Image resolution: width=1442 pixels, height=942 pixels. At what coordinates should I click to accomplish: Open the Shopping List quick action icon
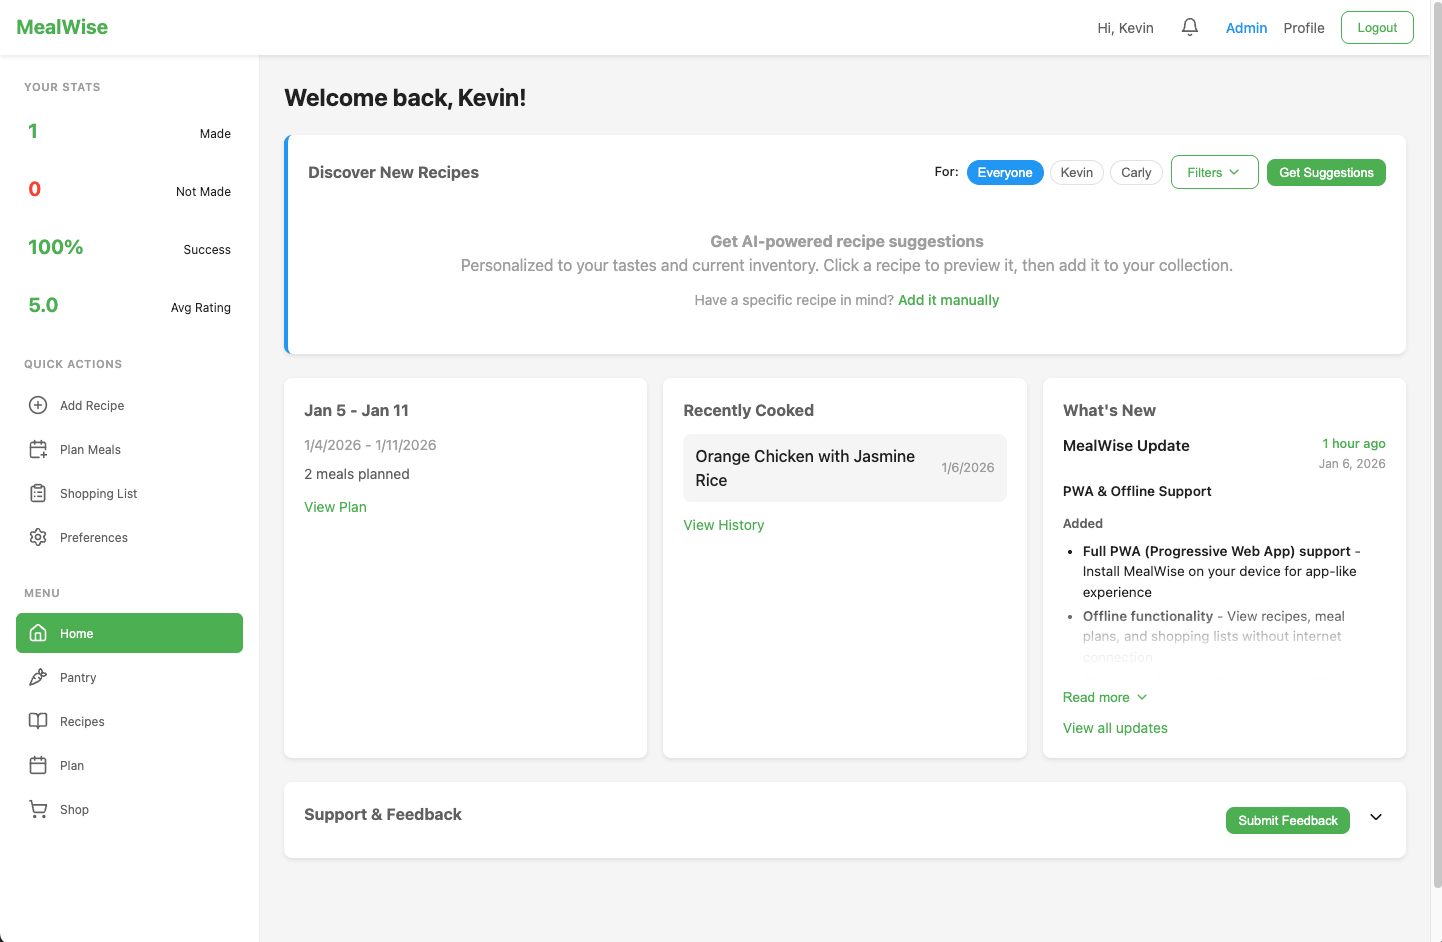37,493
